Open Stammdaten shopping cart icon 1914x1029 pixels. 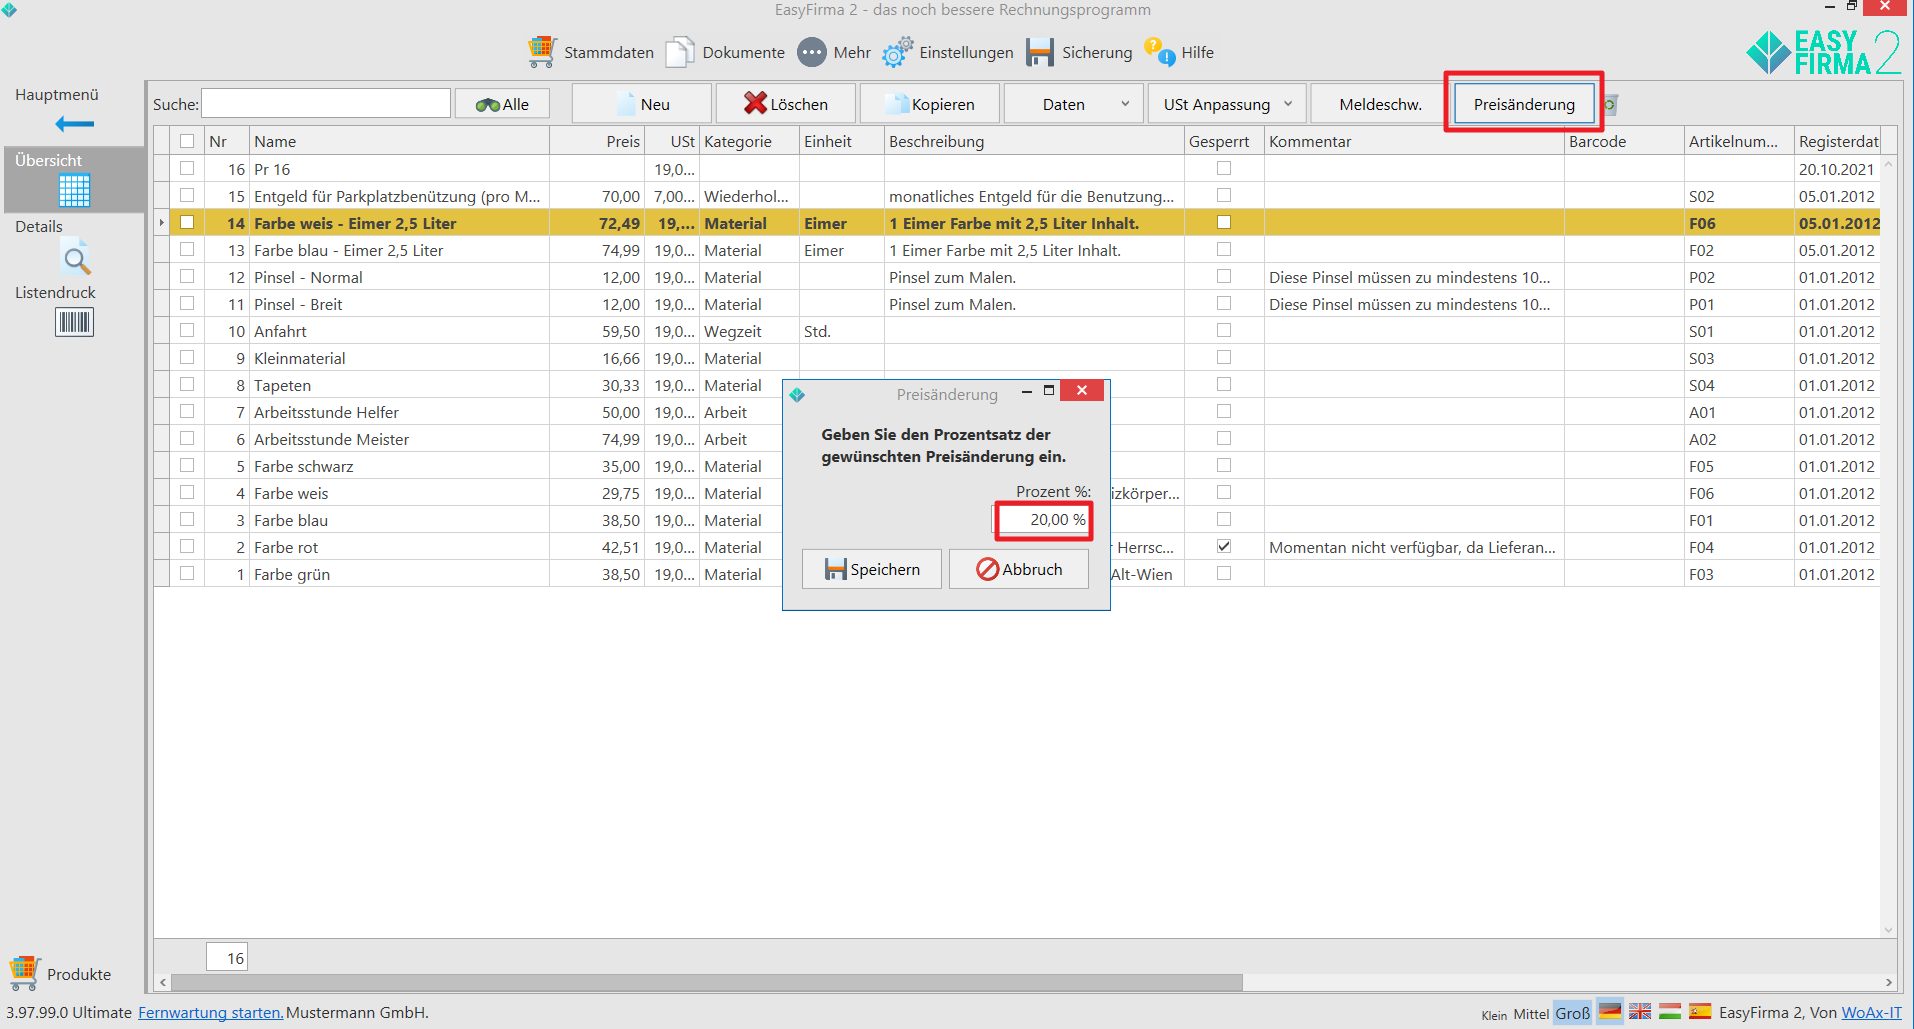coord(542,52)
